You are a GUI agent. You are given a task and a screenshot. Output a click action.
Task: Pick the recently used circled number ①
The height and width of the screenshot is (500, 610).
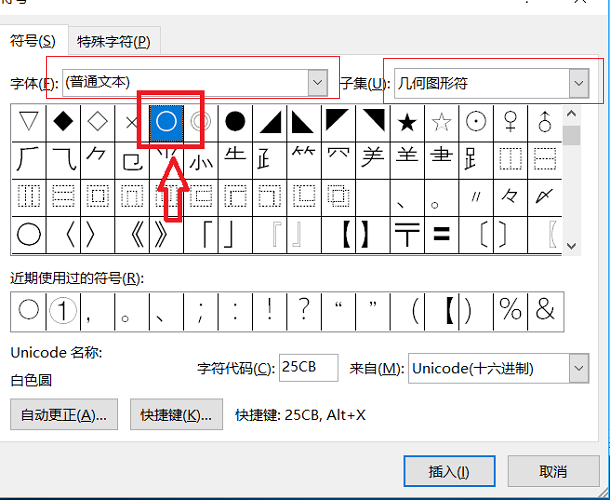(x=63, y=311)
